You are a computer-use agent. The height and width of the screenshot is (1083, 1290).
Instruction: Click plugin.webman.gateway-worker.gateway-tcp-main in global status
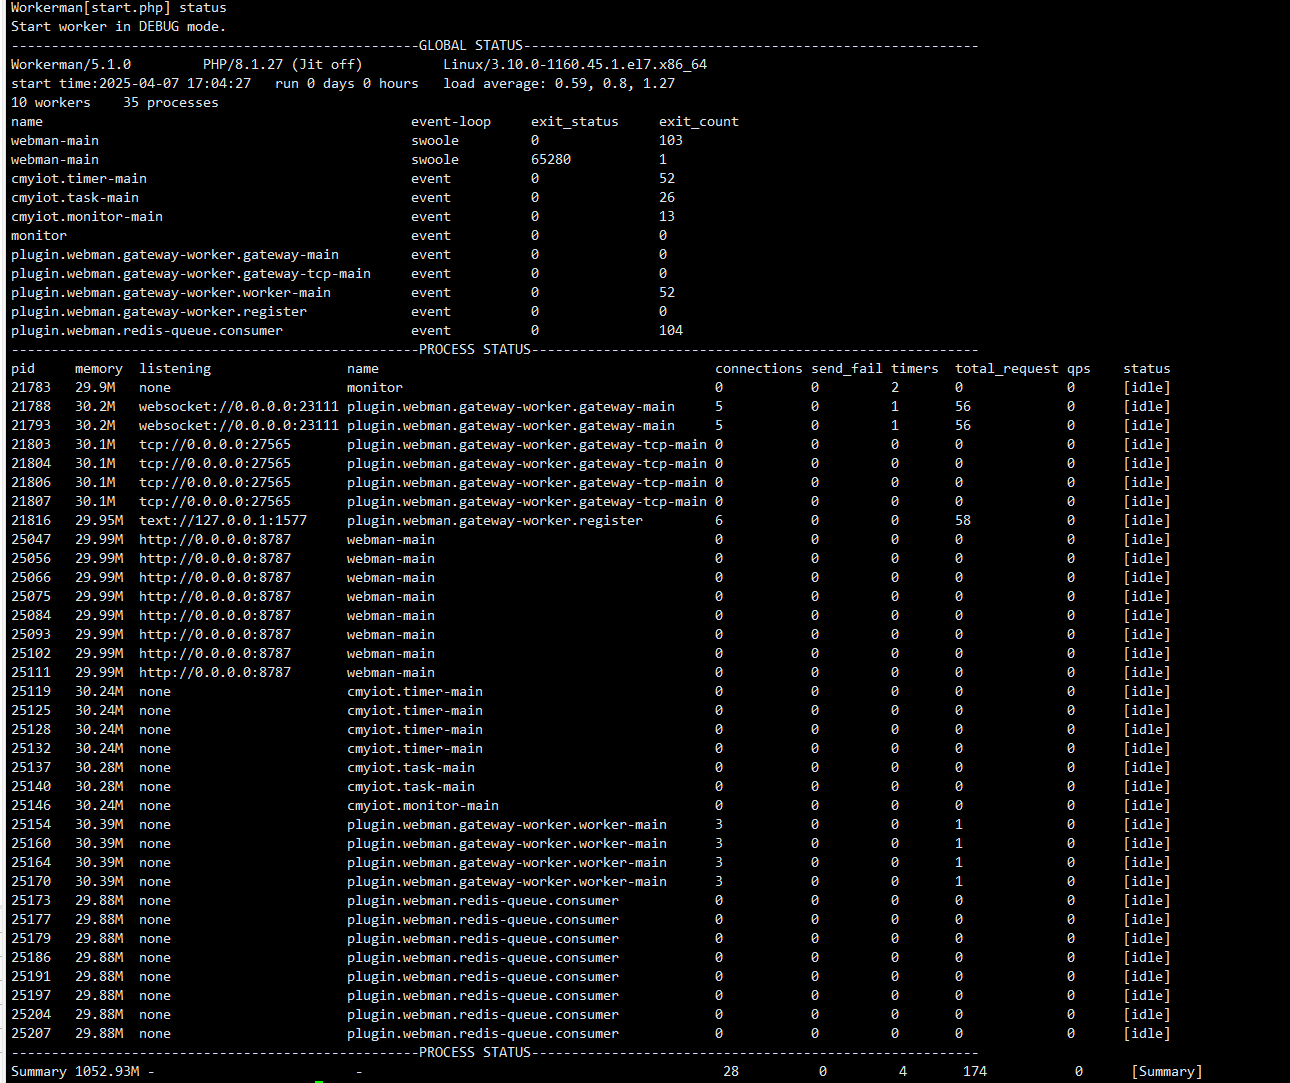[x=191, y=273]
